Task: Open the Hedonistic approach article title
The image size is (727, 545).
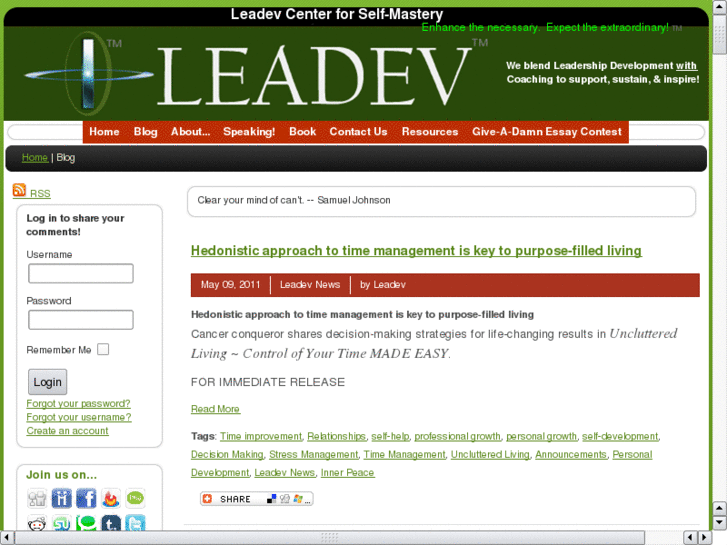Action: [416, 250]
